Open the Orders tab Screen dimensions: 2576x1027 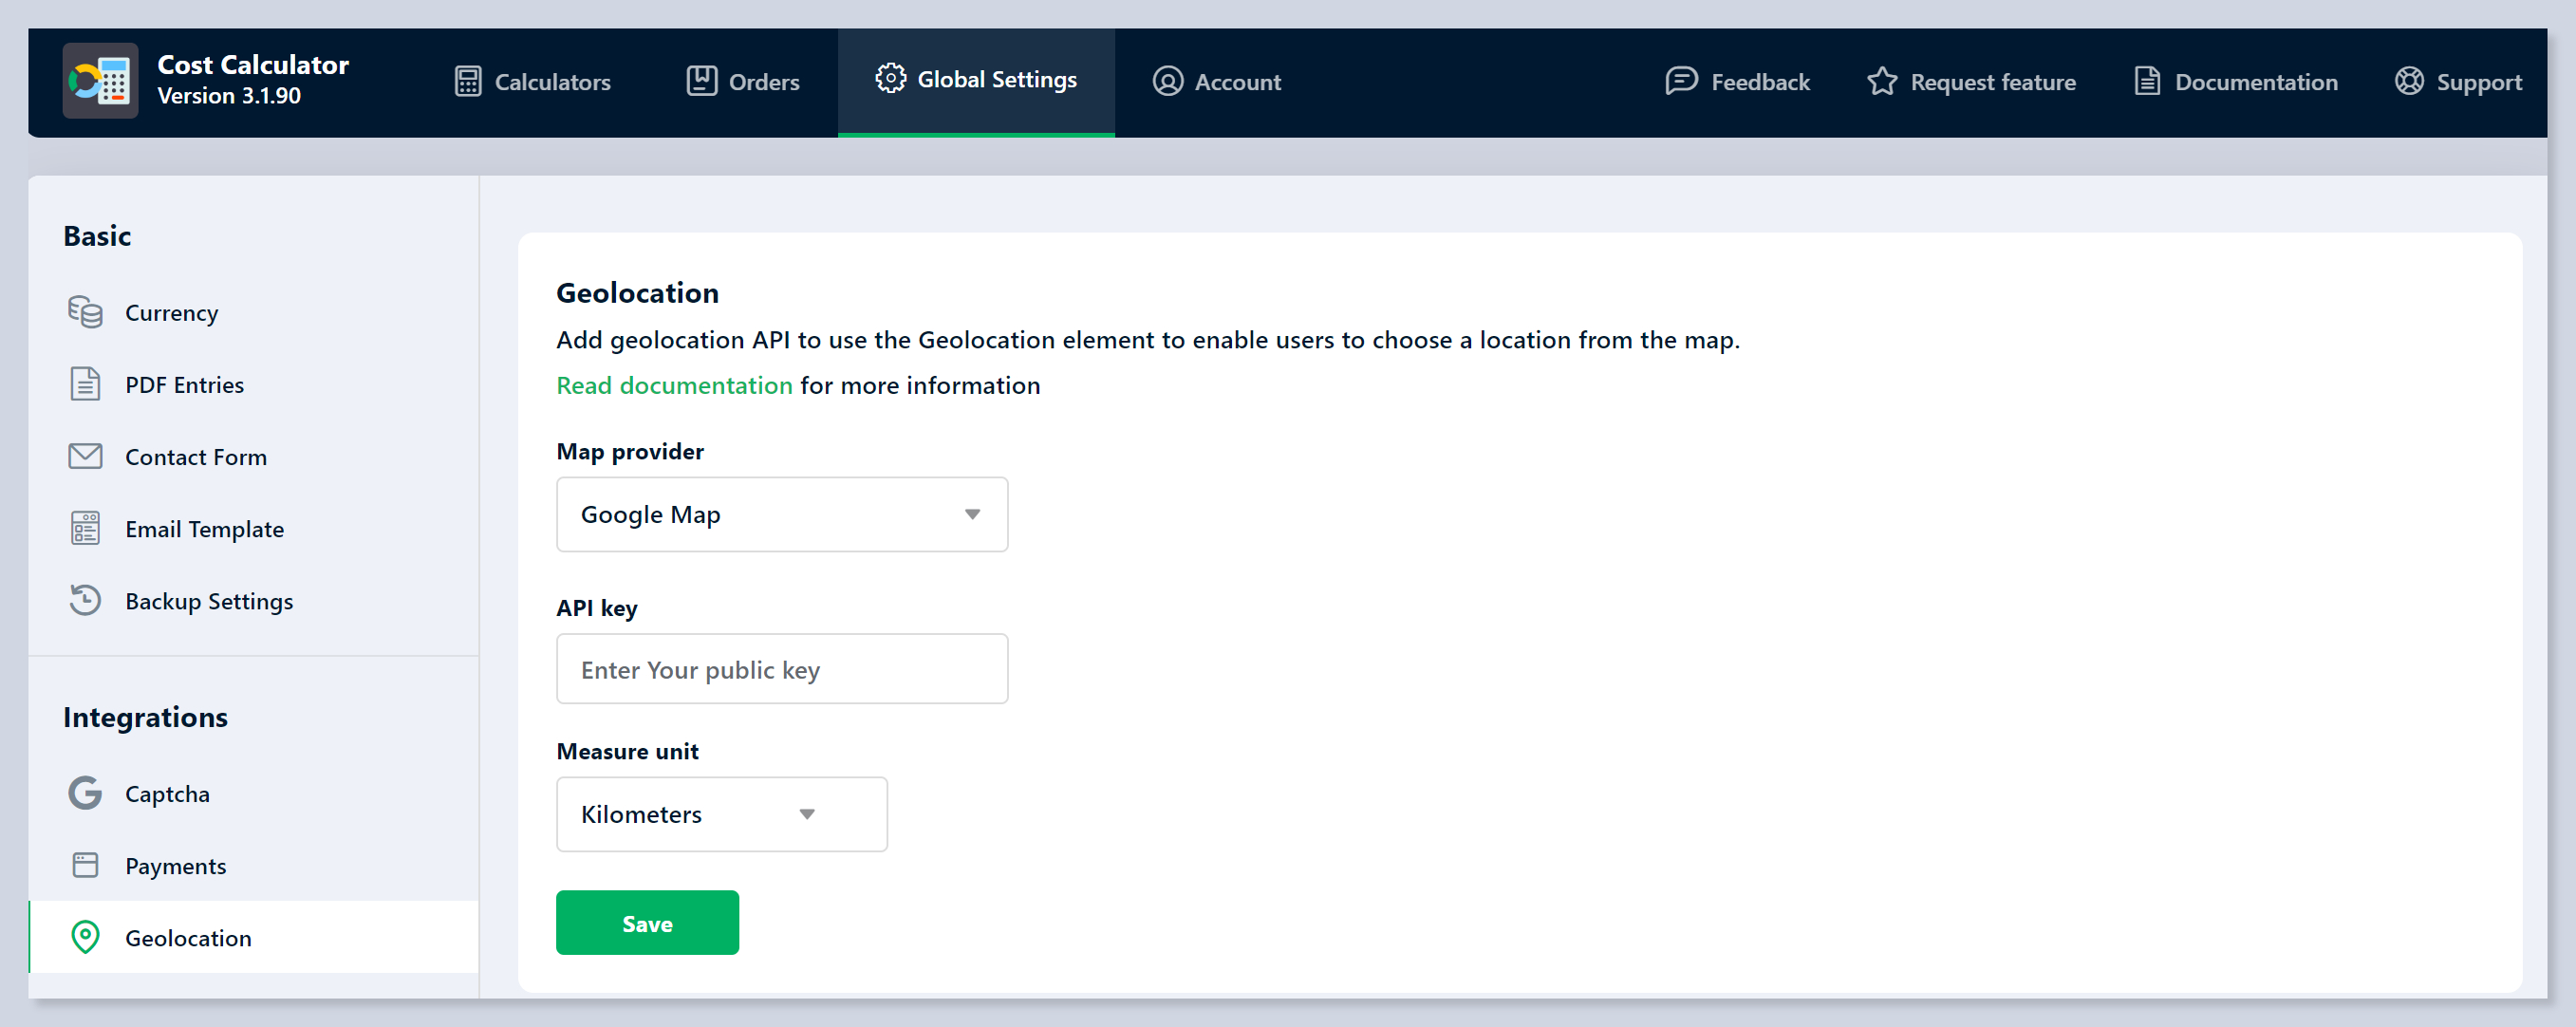tap(743, 82)
